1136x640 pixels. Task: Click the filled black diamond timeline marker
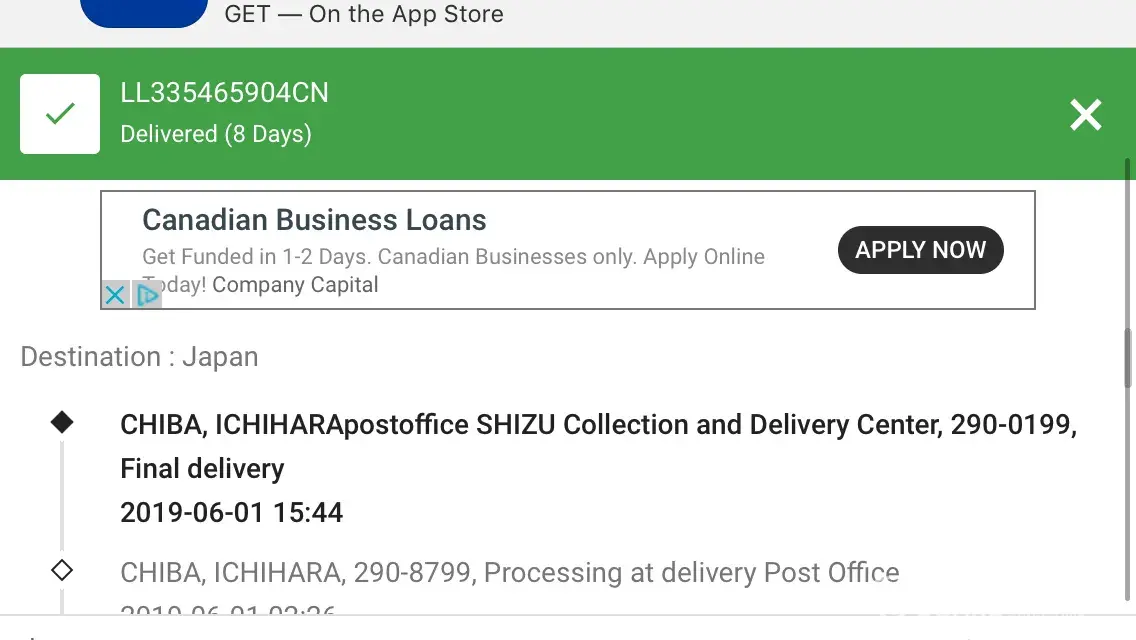coord(62,422)
